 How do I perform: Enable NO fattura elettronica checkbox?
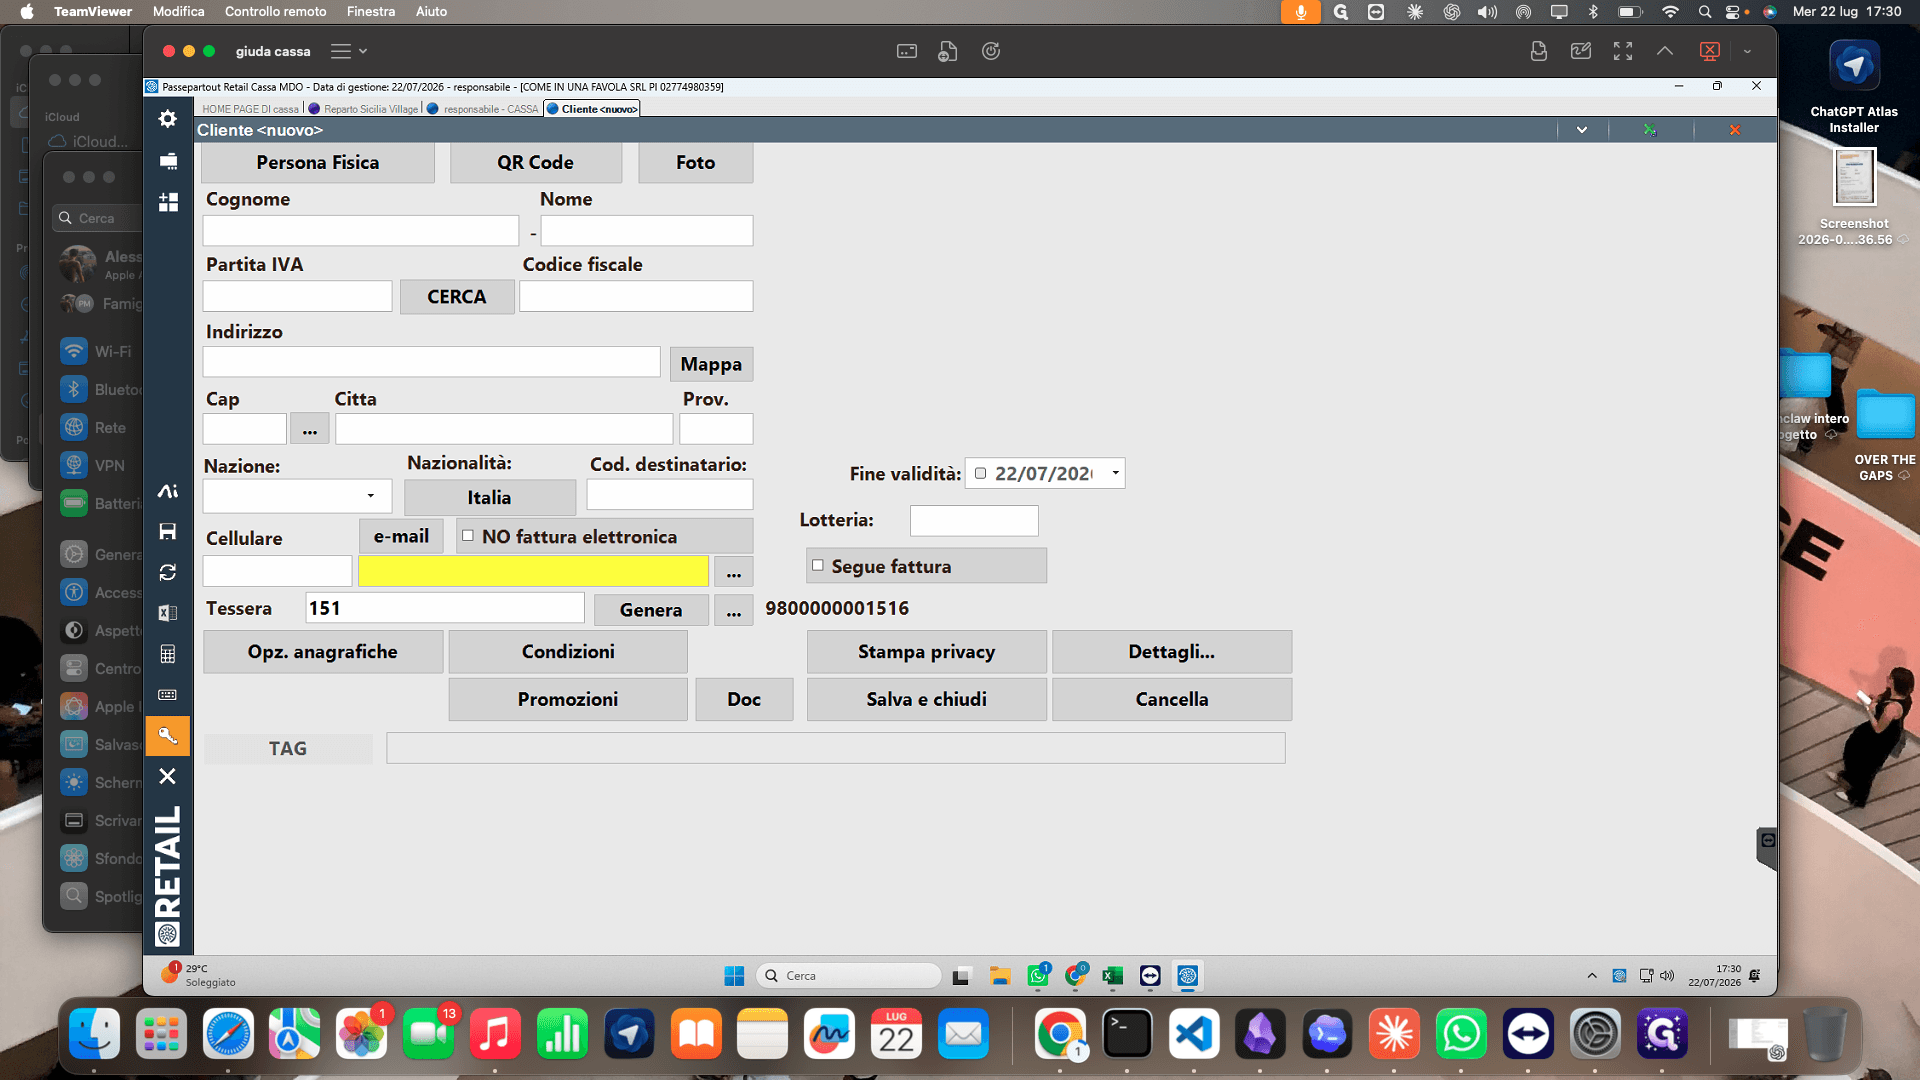468,536
